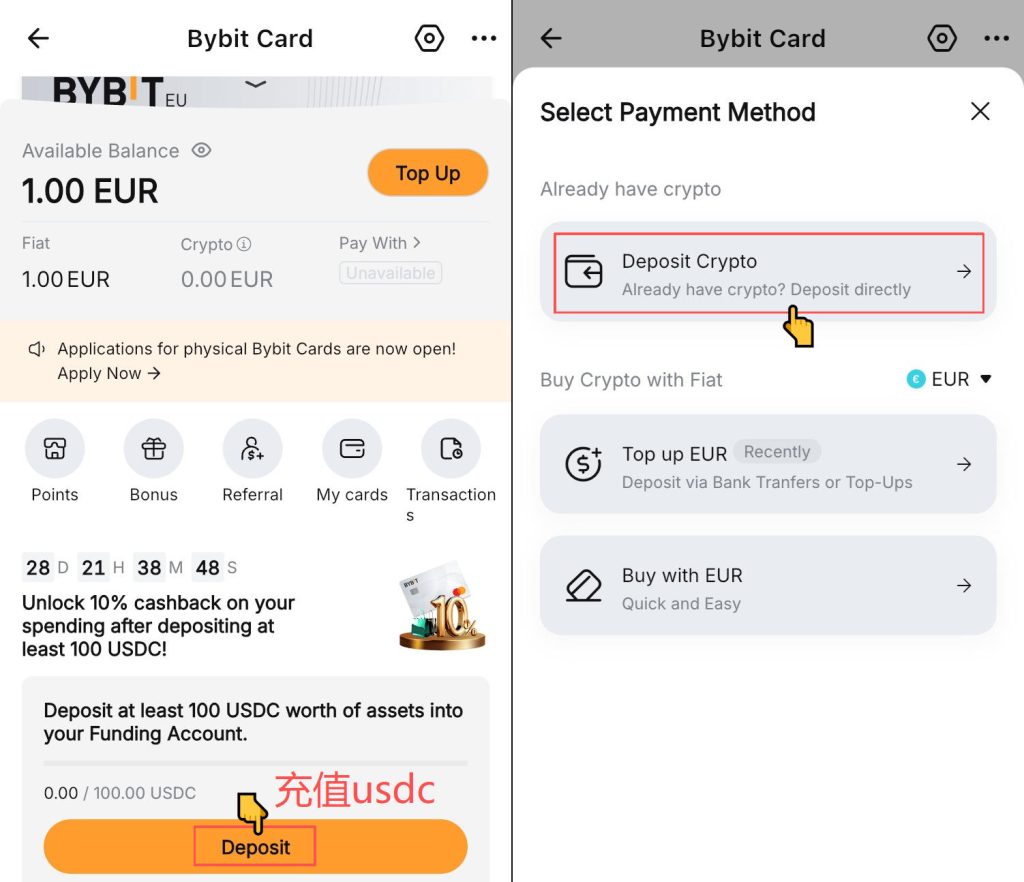1024x882 pixels.
Task: Expand the Pay With options
Action: [x=379, y=243]
